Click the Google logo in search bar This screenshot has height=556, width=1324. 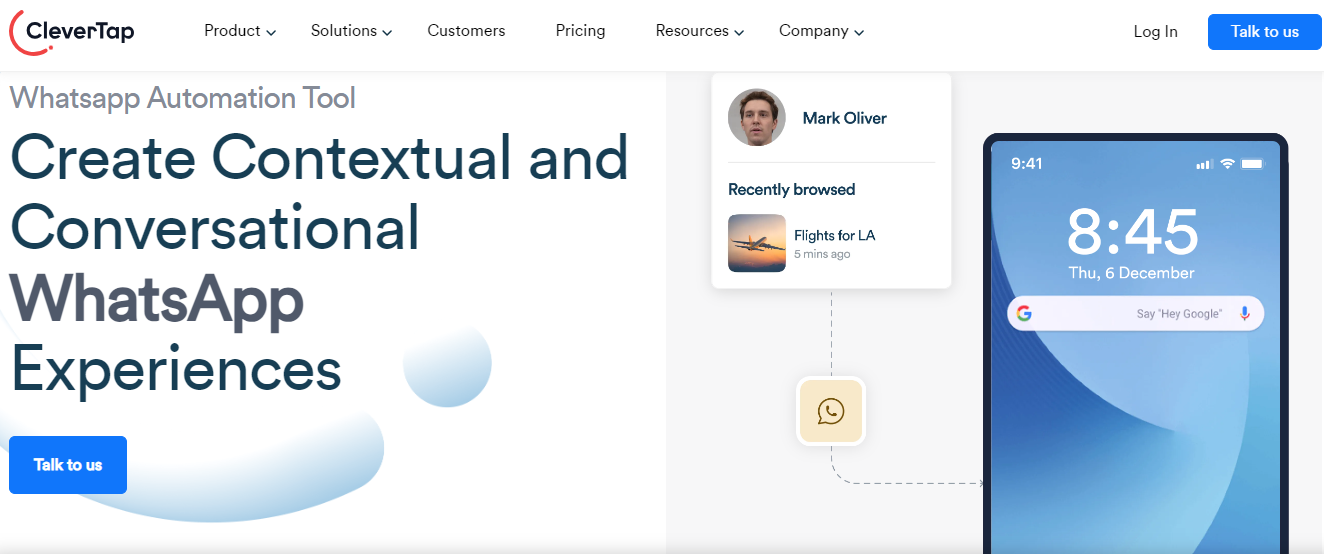(x=1024, y=314)
